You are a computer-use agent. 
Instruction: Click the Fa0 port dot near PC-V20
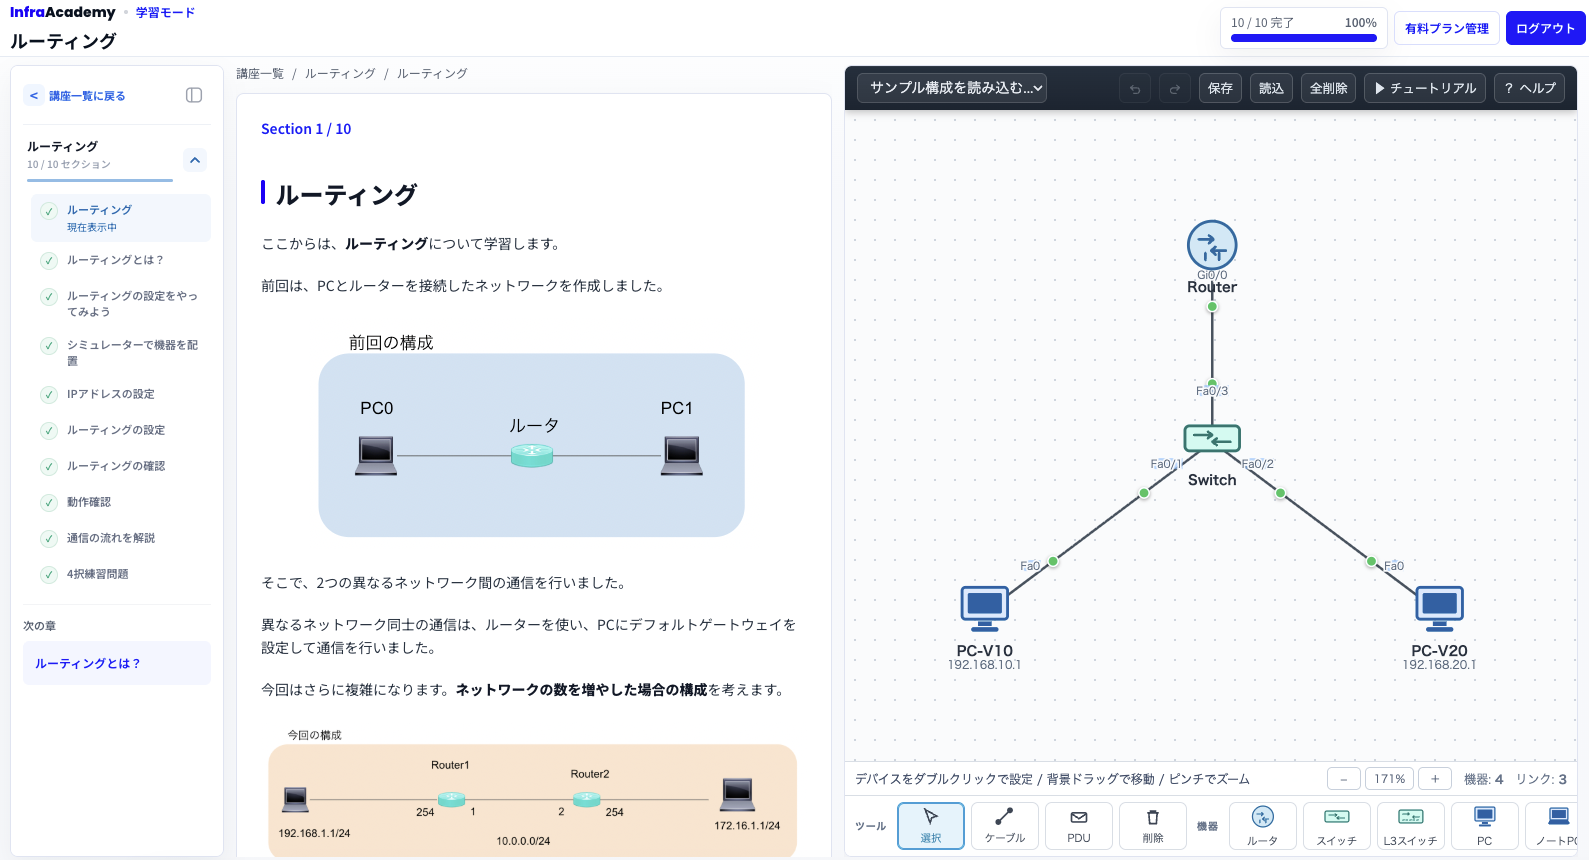coord(1372,562)
